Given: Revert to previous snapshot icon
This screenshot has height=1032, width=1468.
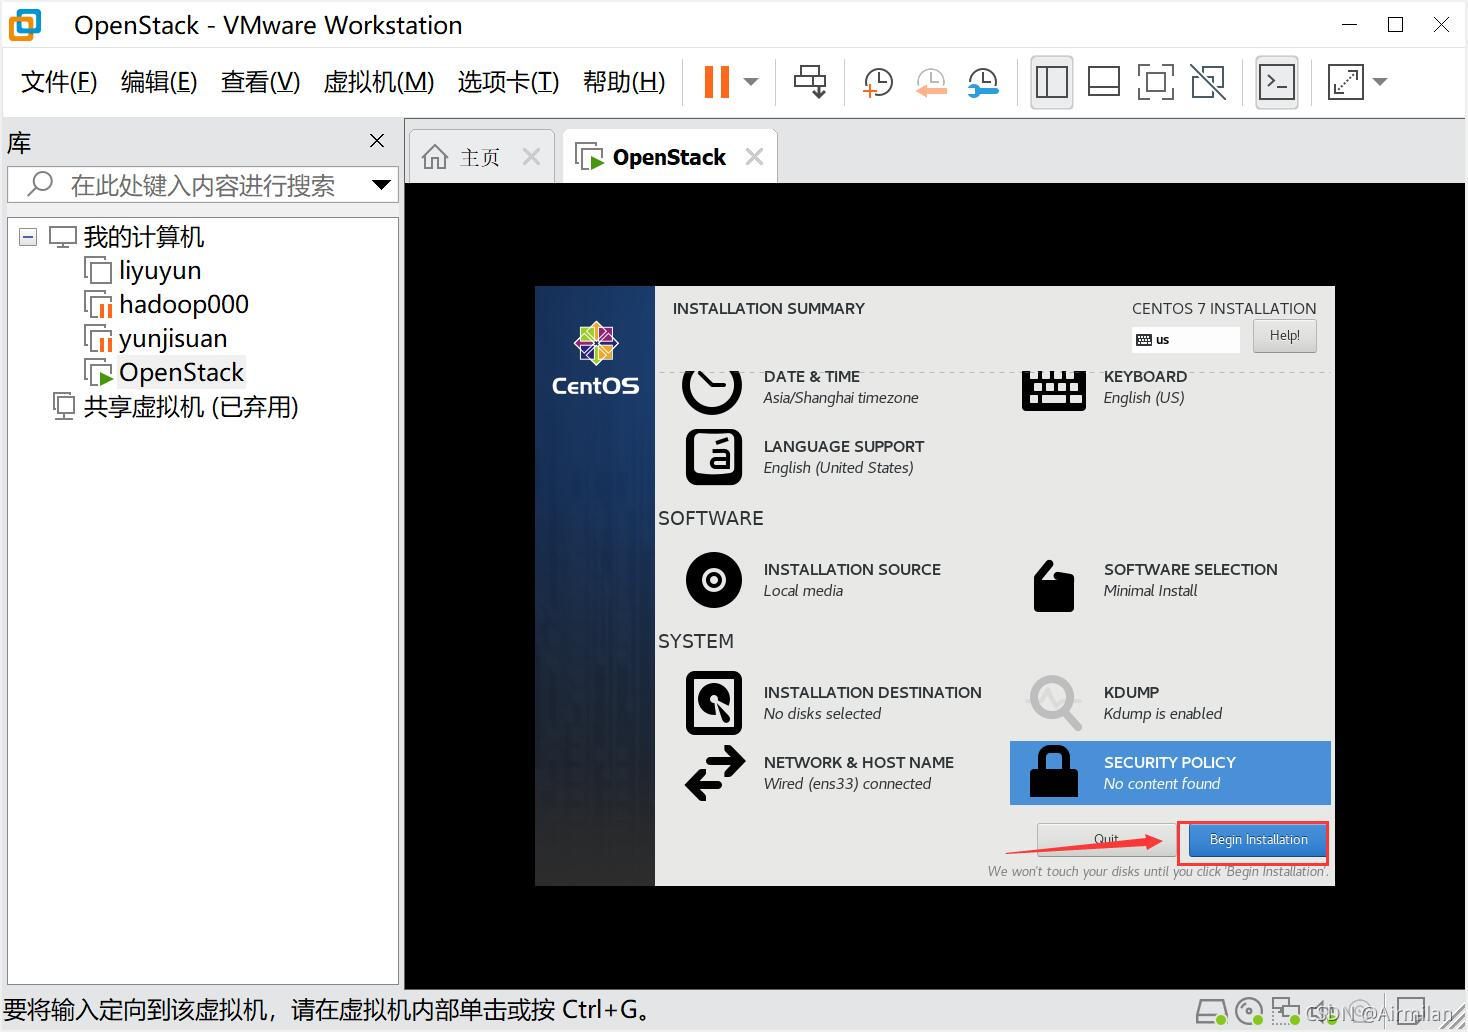Looking at the screenshot, I should pos(931,82).
